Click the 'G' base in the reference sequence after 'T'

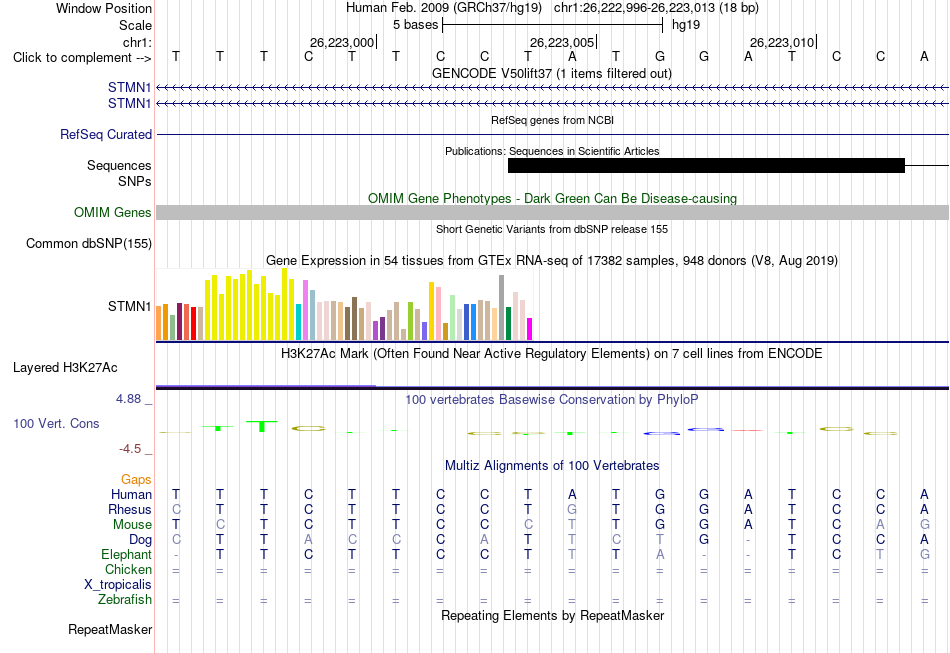660,56
